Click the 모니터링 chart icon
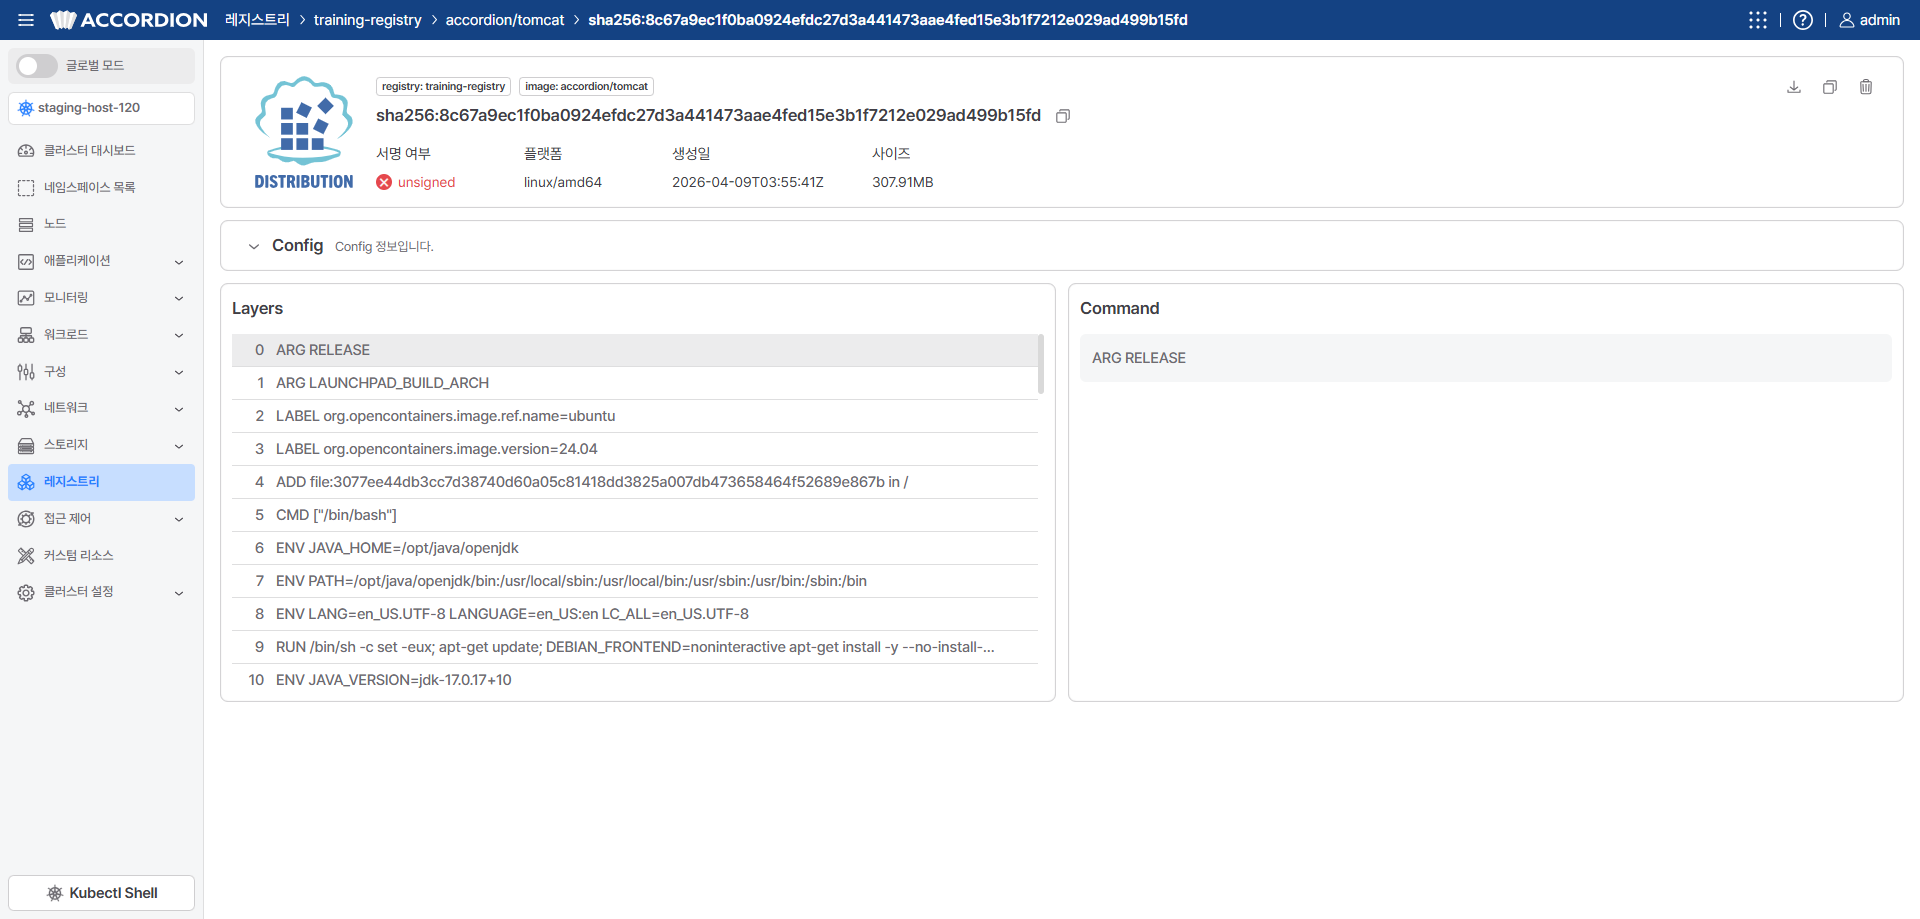The width and height of the screenshot is (1920, 919). [x=26, y=298]
